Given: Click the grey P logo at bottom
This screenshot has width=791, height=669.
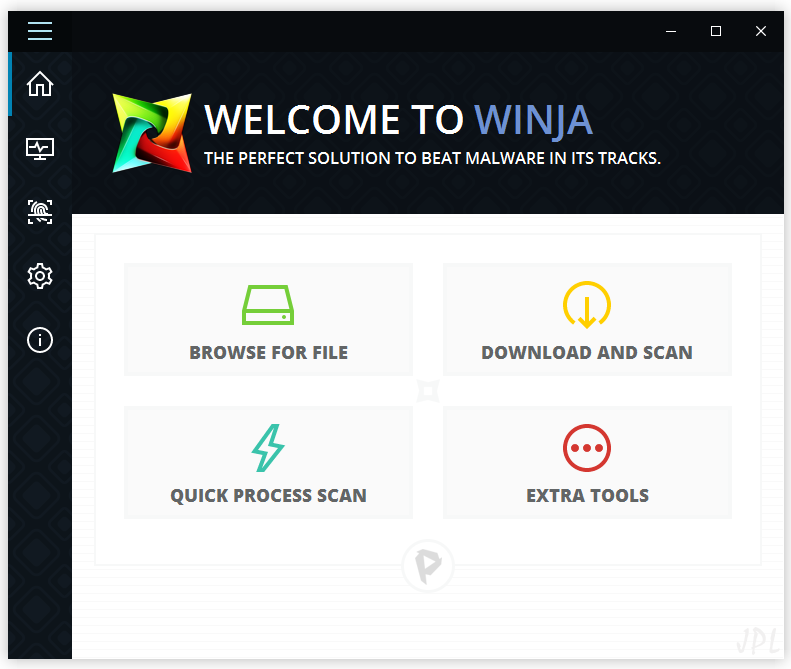Looking at the screenshot, I should pyautogui.click(x=428, y=566).
